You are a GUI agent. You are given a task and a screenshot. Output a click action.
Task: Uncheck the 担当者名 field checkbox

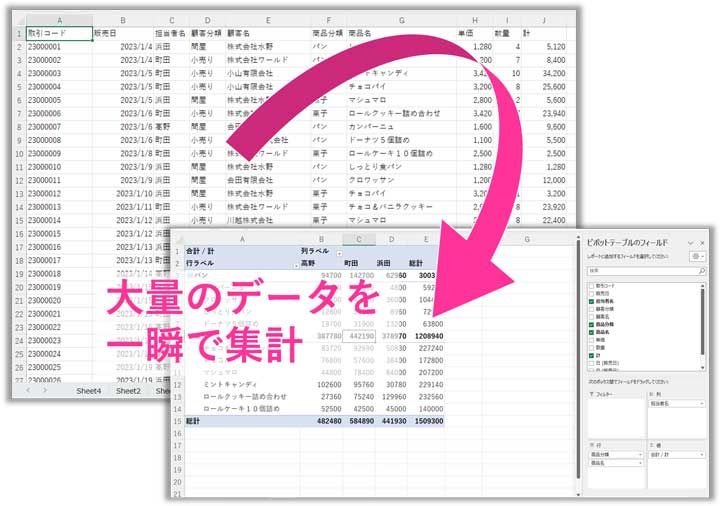click(589, 300)
